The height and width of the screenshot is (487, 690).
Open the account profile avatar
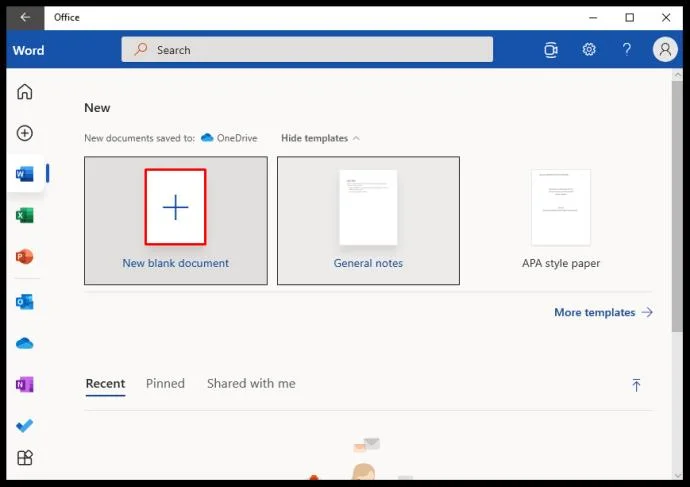click(x=665, y=49)
